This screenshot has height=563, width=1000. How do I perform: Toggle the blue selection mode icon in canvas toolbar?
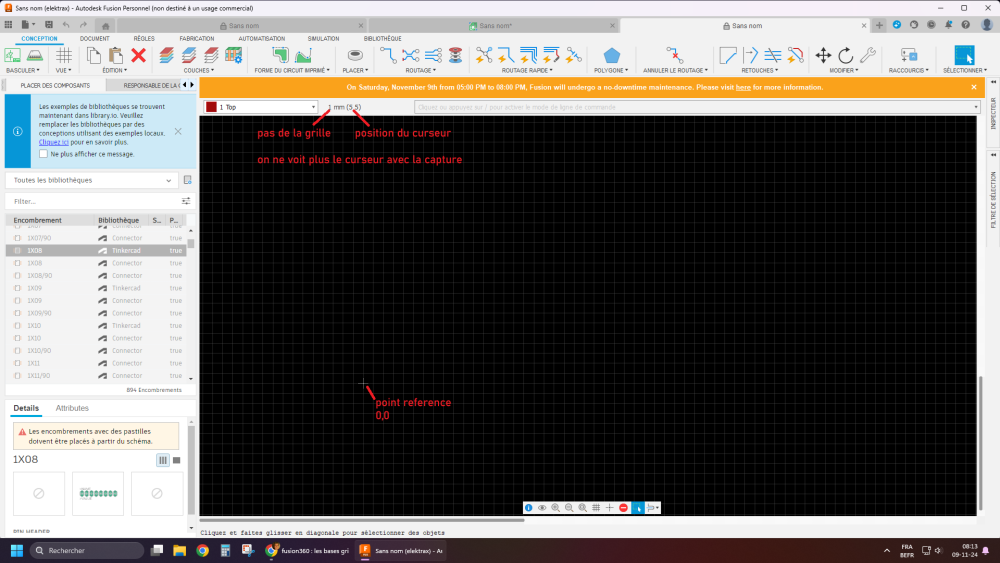pyautogui.click(x=637, y=508)
